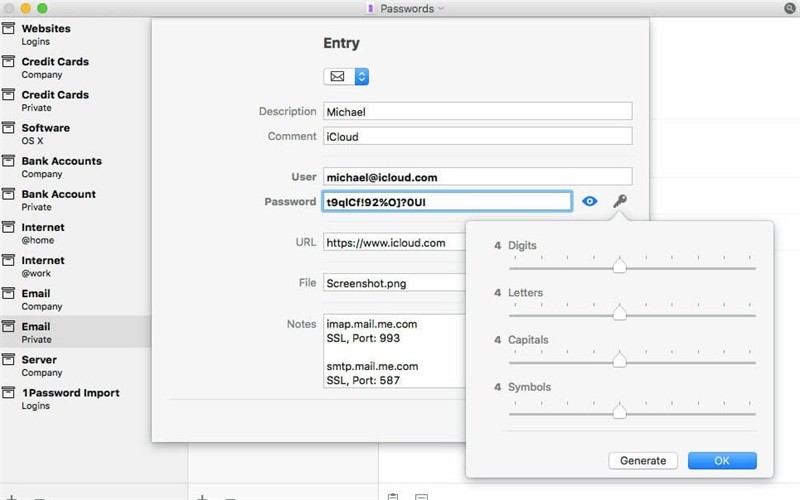Focus the User email field
The image size is (800, 500).
point(478,177)
